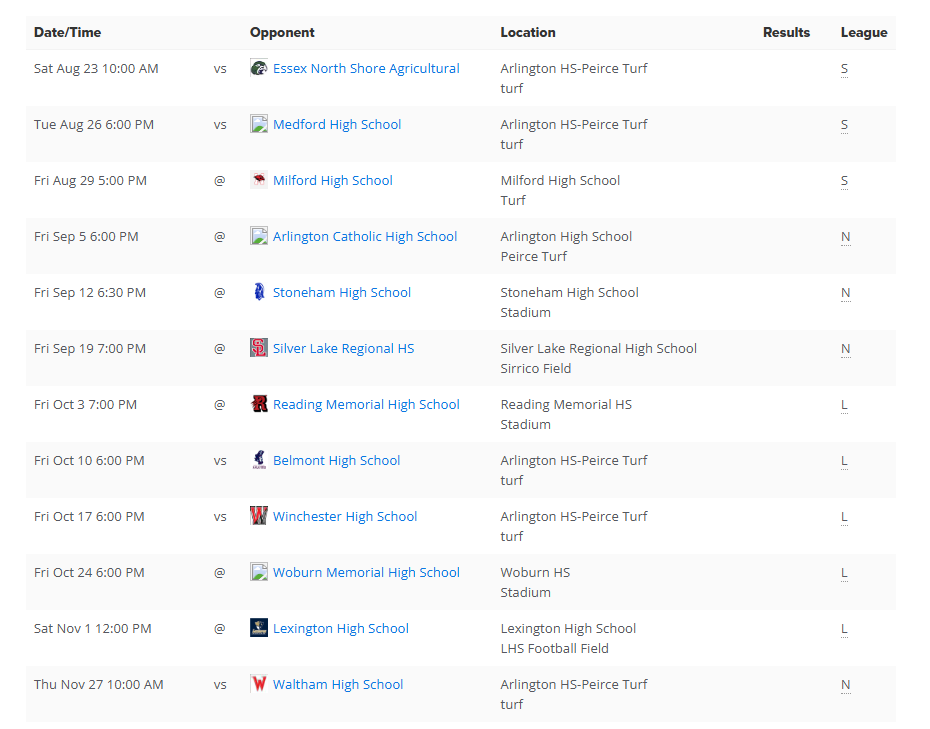This screenshot has width=930, height=729.
Task: Select date Fri Oct 24 6:00 PM
Action: [x=89, y=573]
